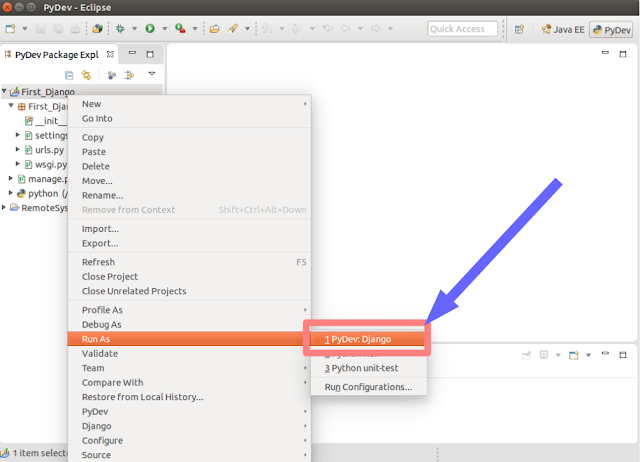Open the New wizard toolbar icon
Screen dimensions: 640x462
tap(10, 29)
